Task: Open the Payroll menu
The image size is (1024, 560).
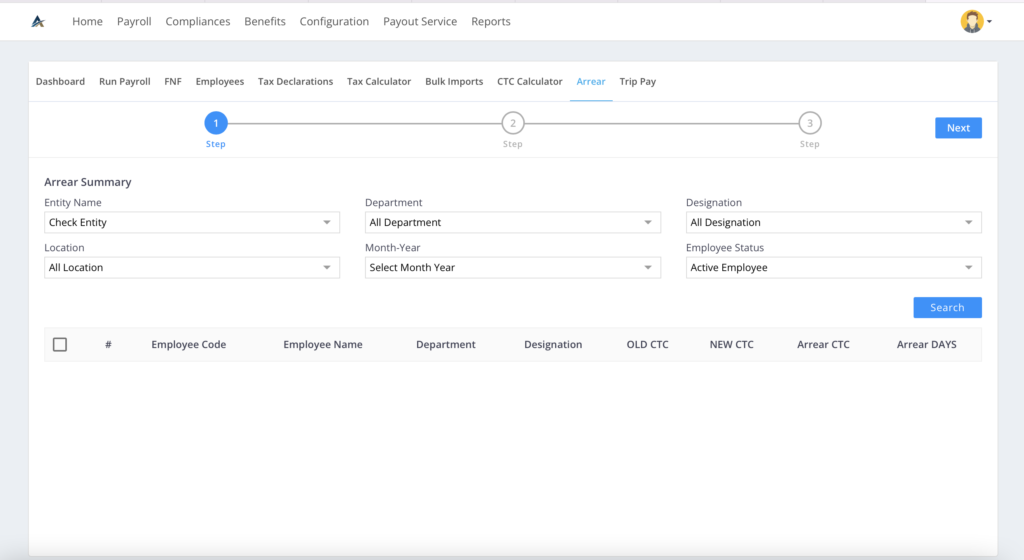Action: point(134,22)
